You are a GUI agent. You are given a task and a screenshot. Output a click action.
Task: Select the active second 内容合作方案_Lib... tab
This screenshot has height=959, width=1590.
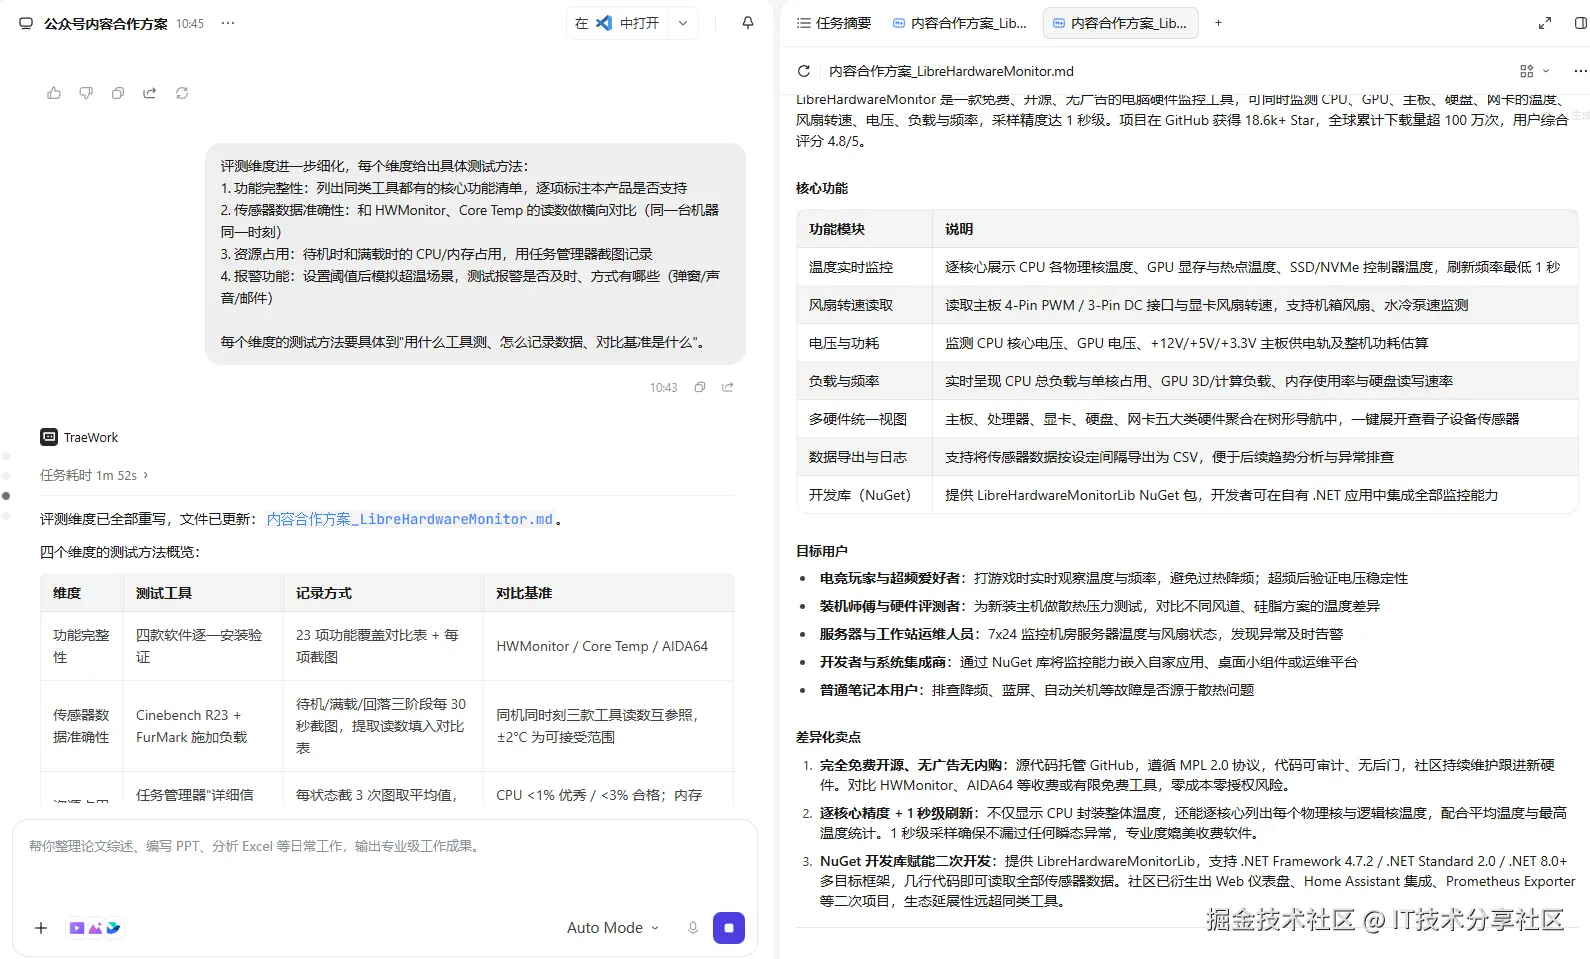(x=1119, y=23)
